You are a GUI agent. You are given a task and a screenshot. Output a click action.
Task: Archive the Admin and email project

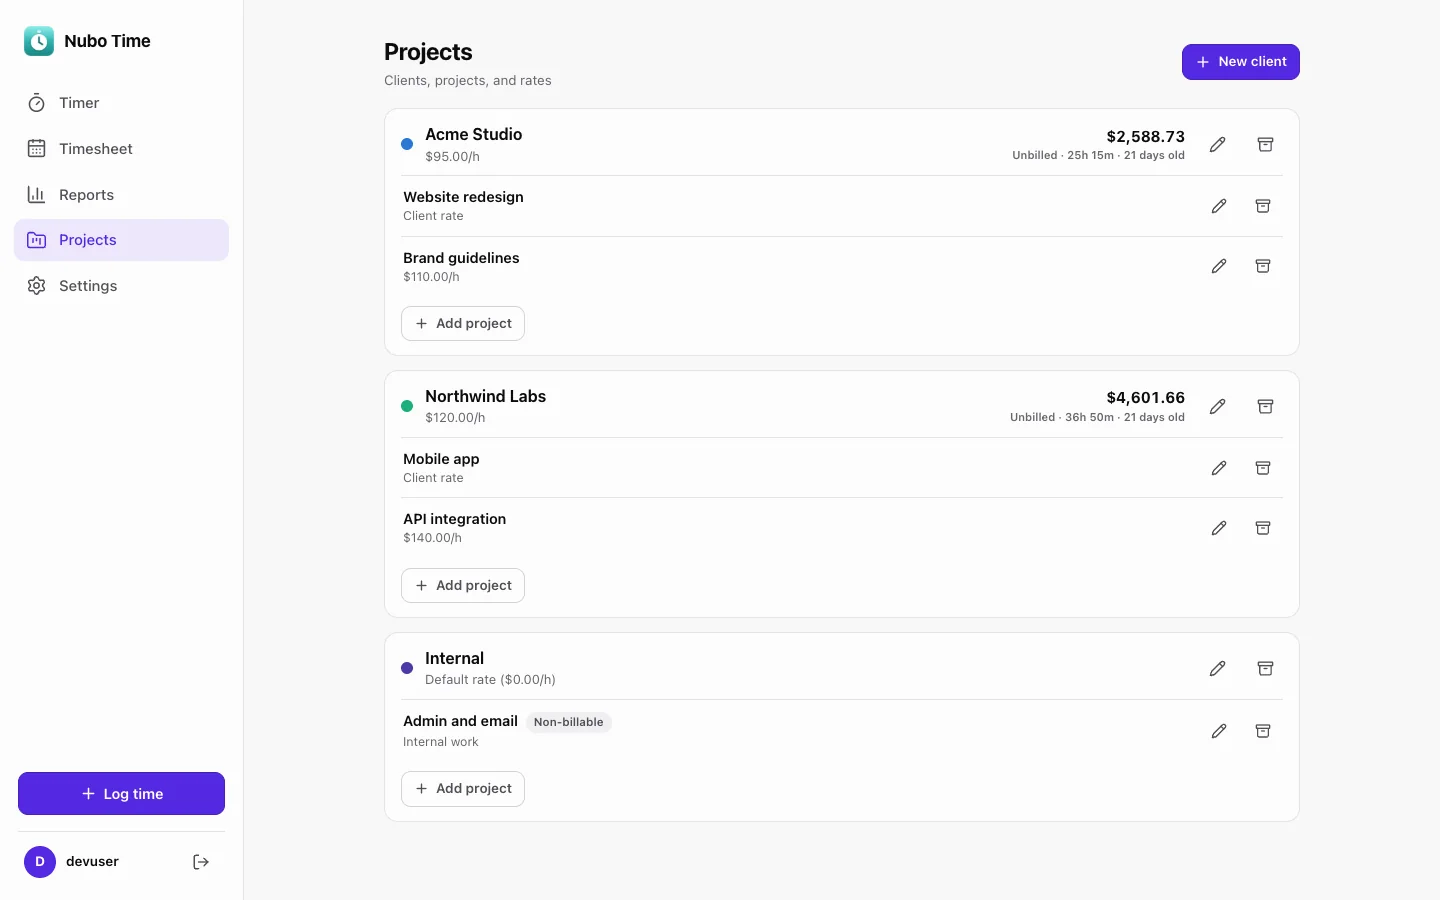click(1263, 731)
